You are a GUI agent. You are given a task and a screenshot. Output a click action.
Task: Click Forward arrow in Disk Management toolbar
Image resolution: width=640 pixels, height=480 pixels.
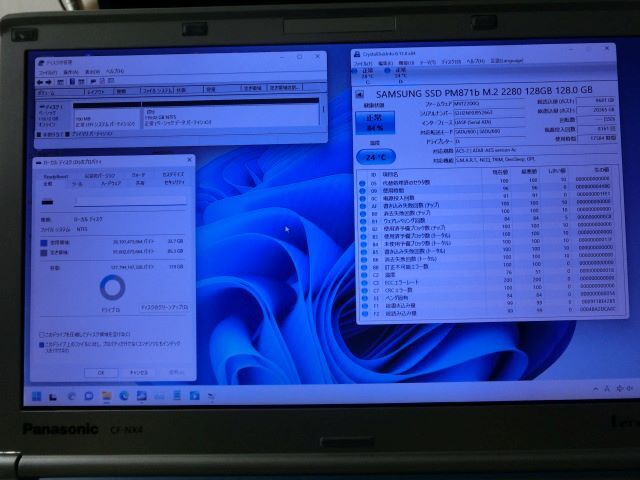pos(49,82)
